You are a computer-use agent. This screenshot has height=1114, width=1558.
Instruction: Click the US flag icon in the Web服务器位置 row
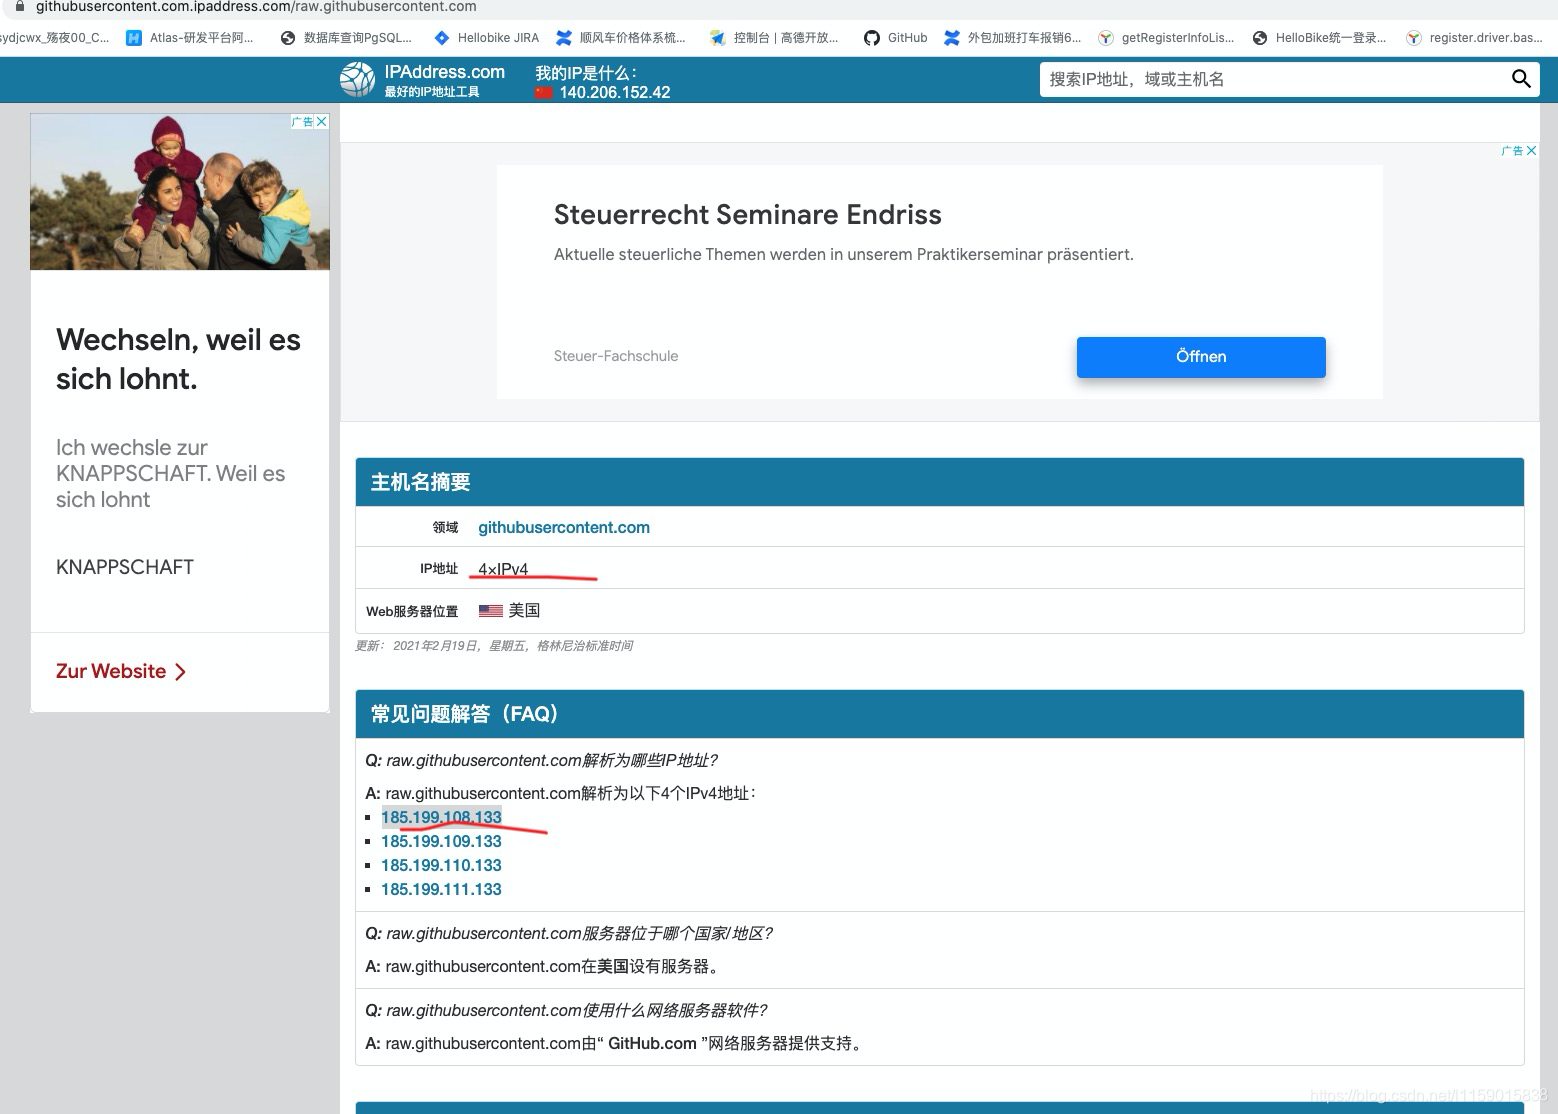pyautogui.click(x=490, y=611)
